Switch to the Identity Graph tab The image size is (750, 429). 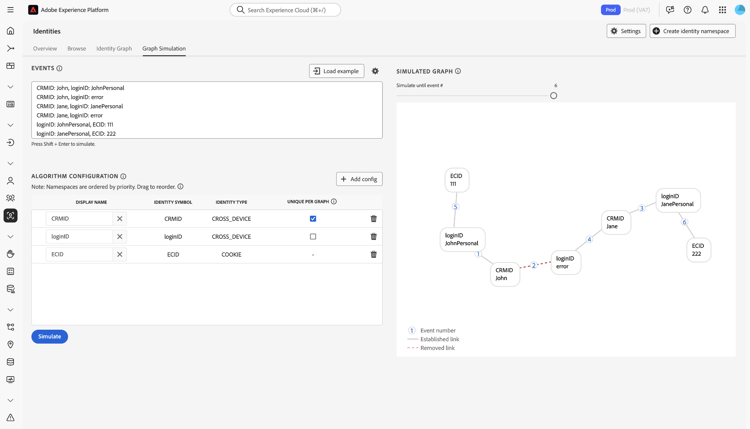pos(114,48)
